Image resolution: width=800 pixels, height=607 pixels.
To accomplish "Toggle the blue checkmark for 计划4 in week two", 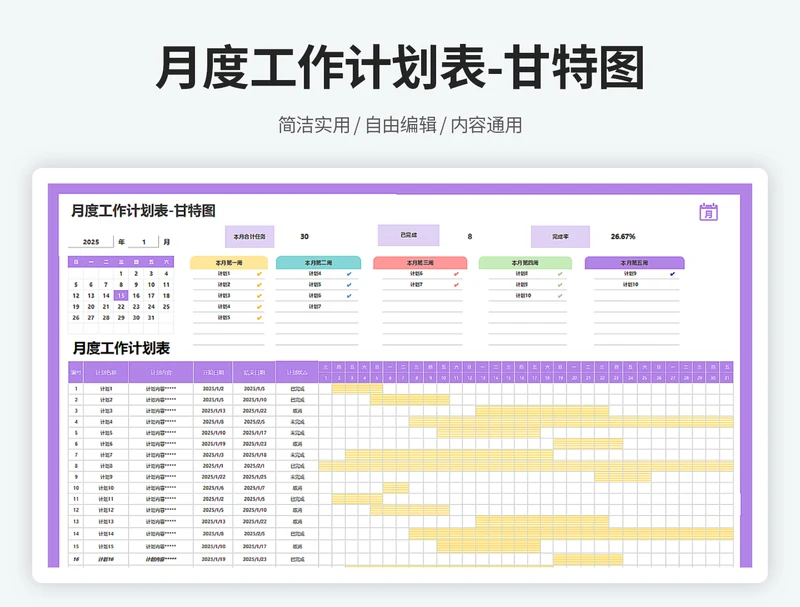I will click(349, 274).
